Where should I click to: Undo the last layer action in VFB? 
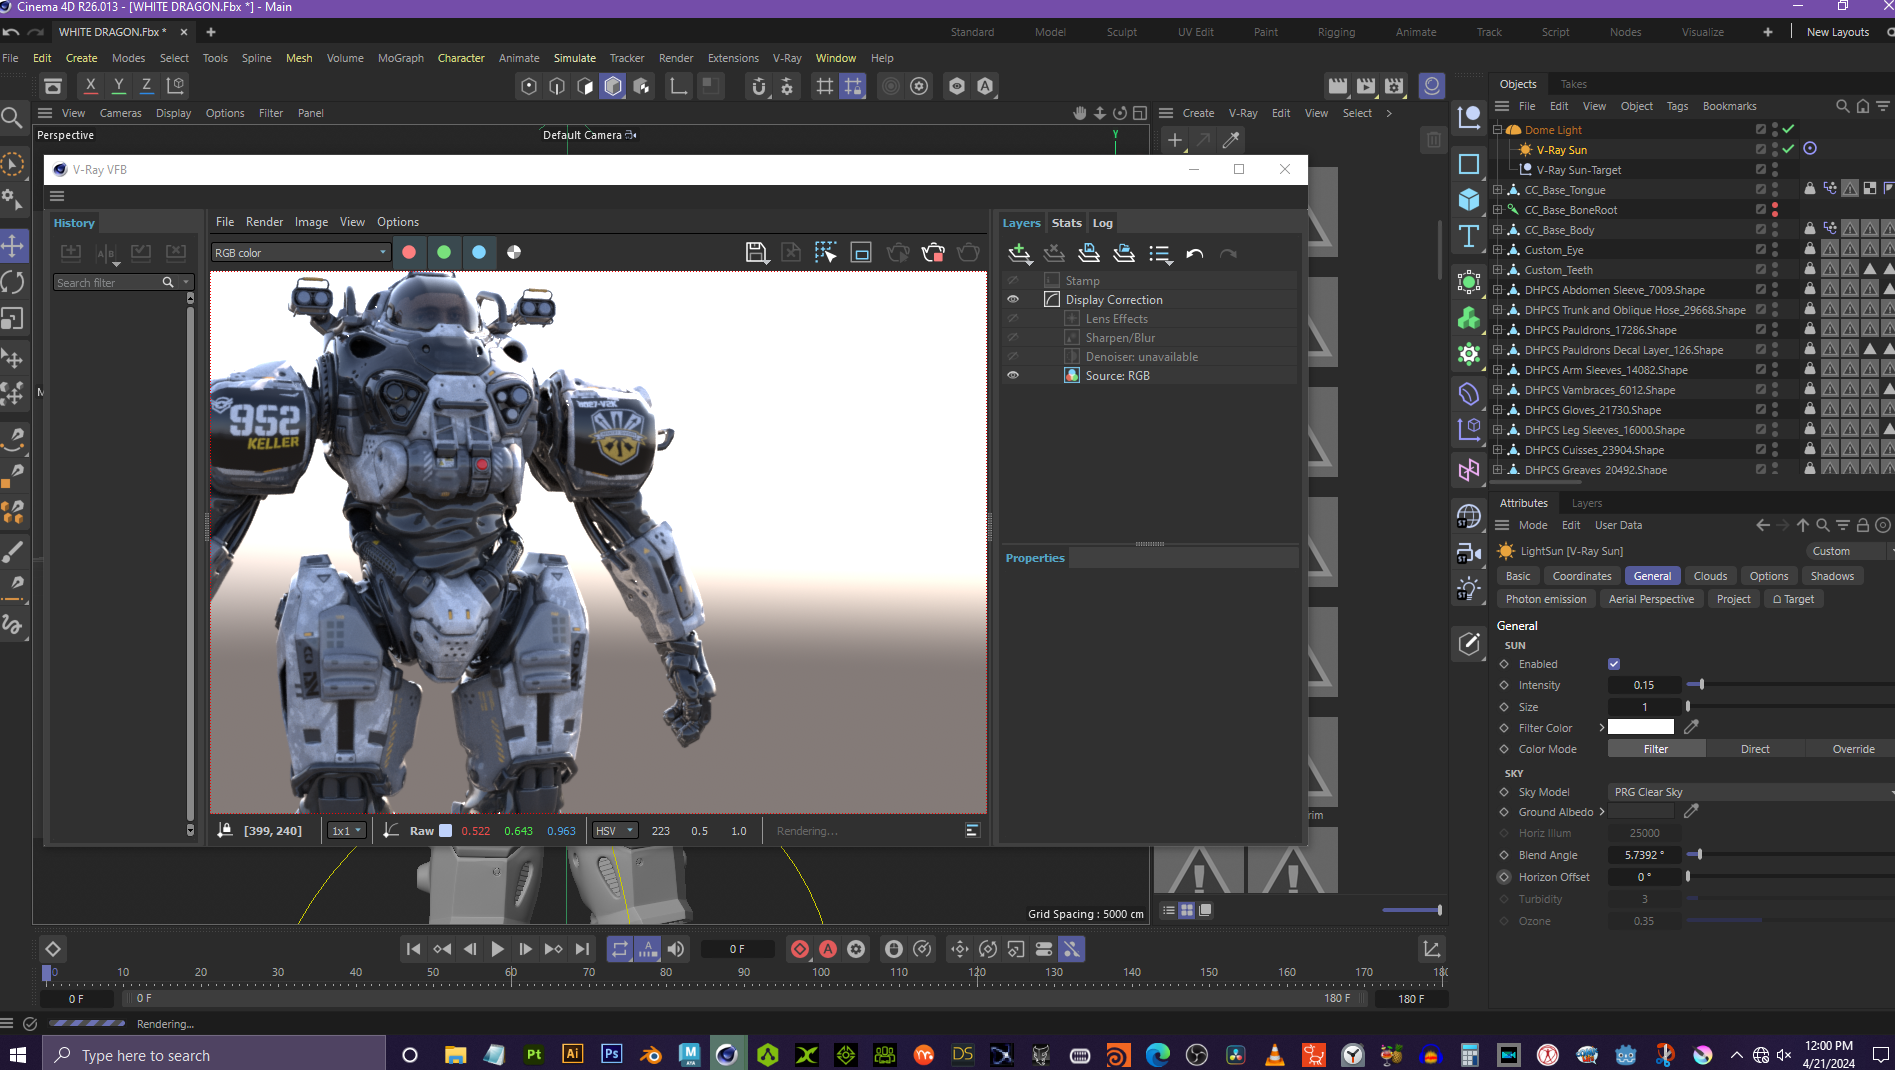tap(1194, 254)
